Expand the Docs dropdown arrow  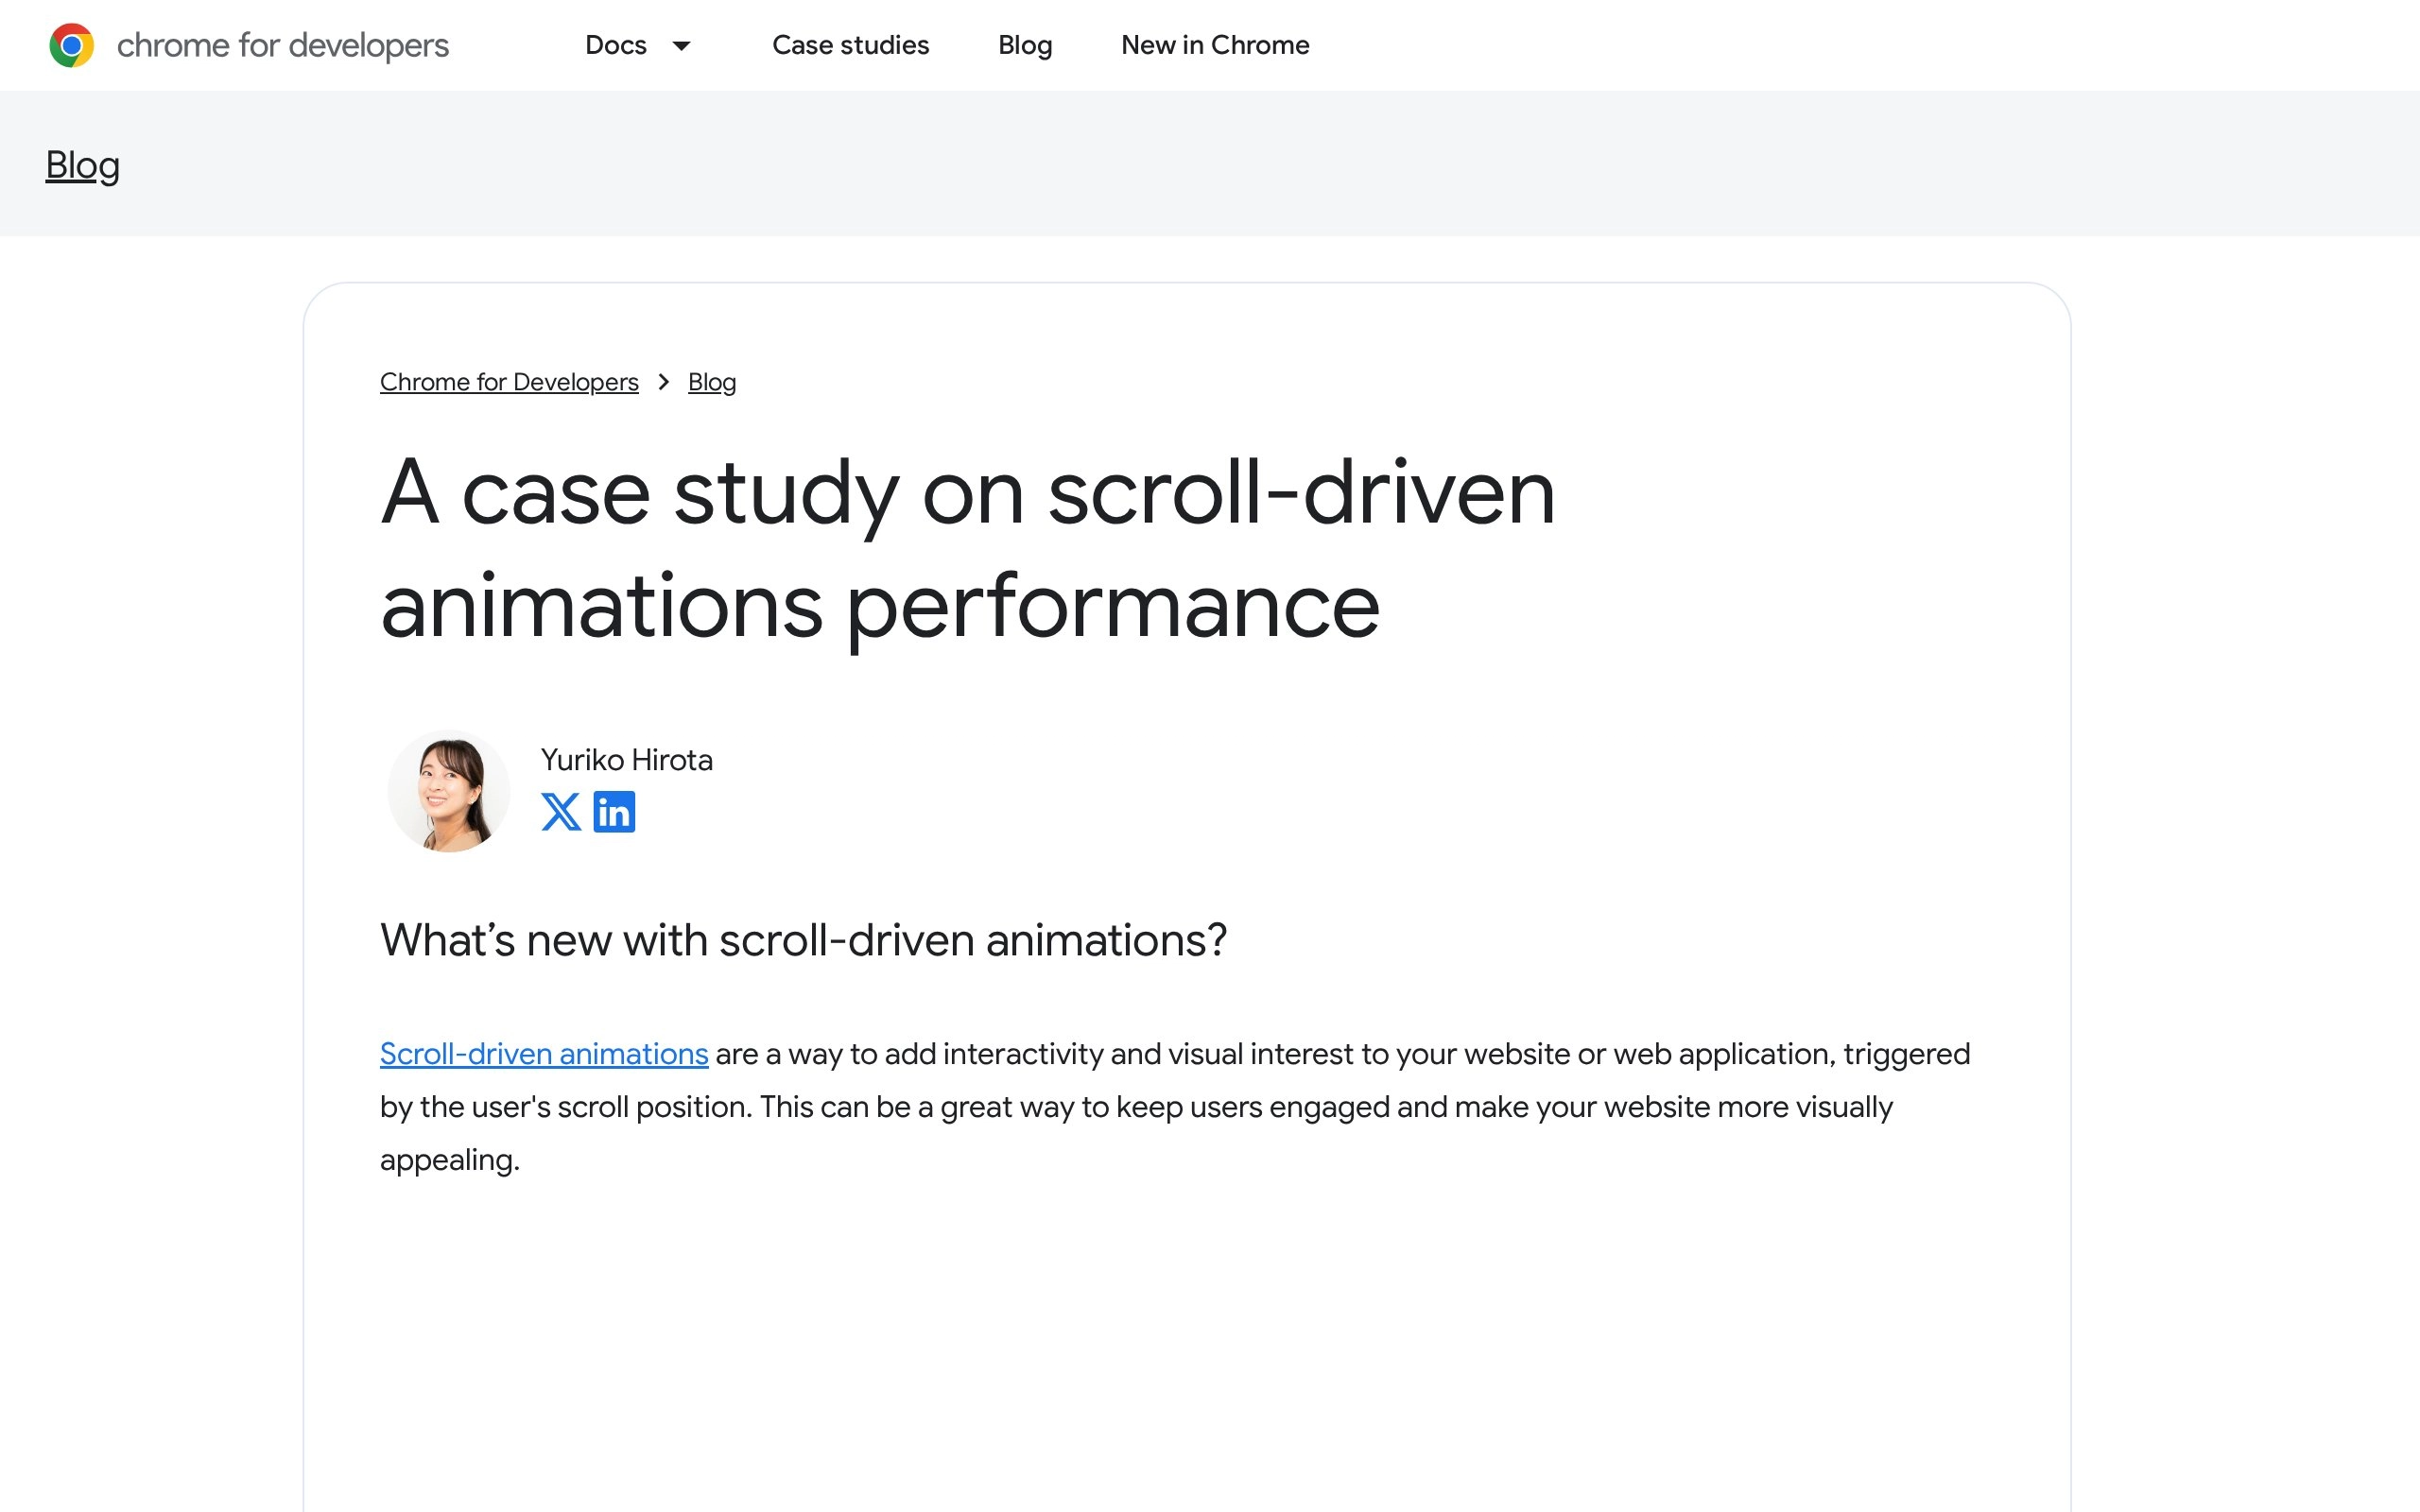681,45
